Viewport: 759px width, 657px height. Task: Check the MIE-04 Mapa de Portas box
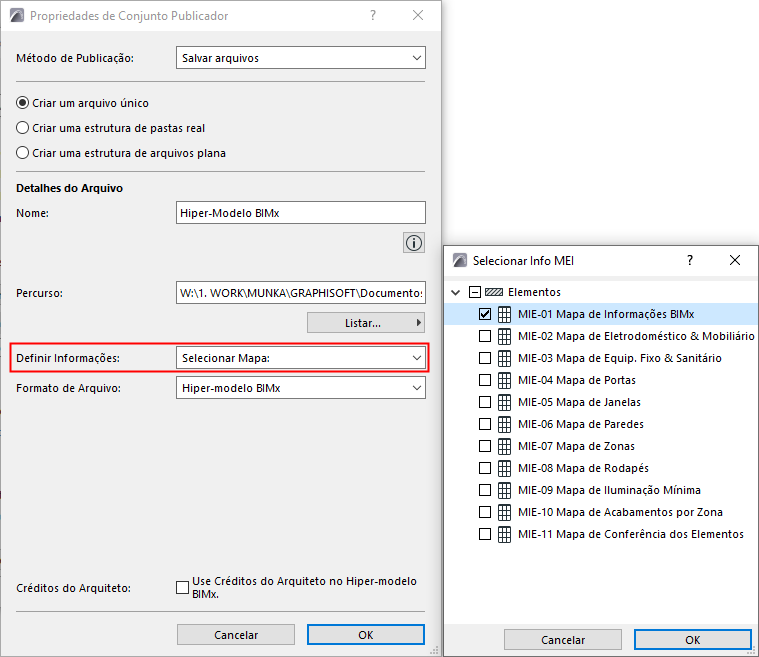[485, 380]
